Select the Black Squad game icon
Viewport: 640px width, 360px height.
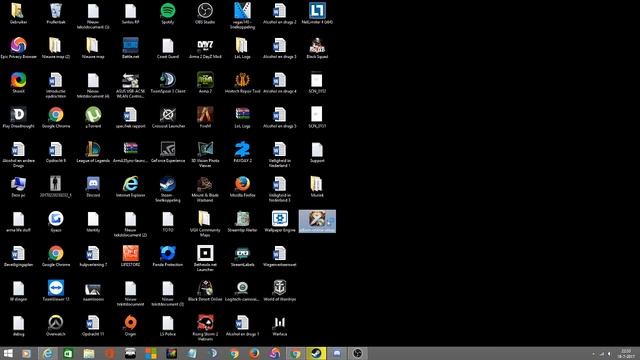click(x=317, y=45)
